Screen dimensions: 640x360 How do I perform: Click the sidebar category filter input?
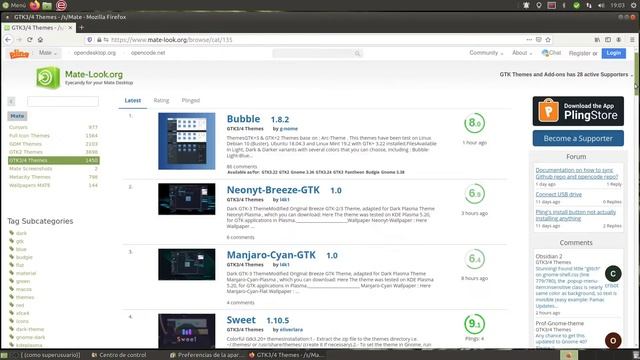[x=63, y=101]
